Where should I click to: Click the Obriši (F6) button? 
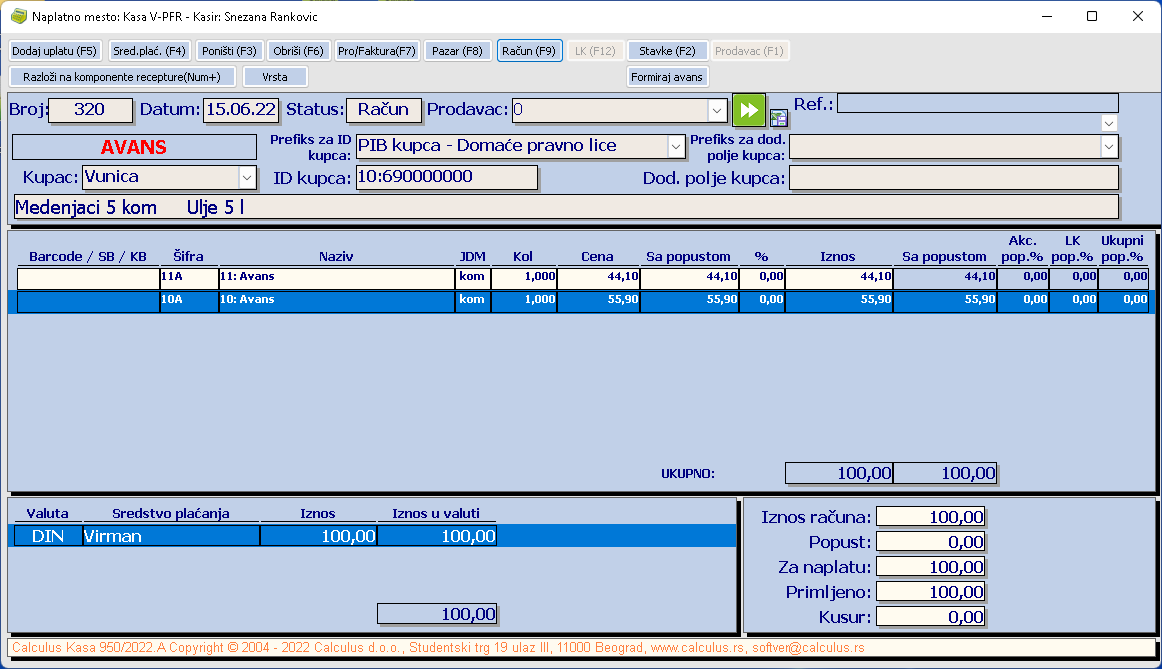[298, 50]
